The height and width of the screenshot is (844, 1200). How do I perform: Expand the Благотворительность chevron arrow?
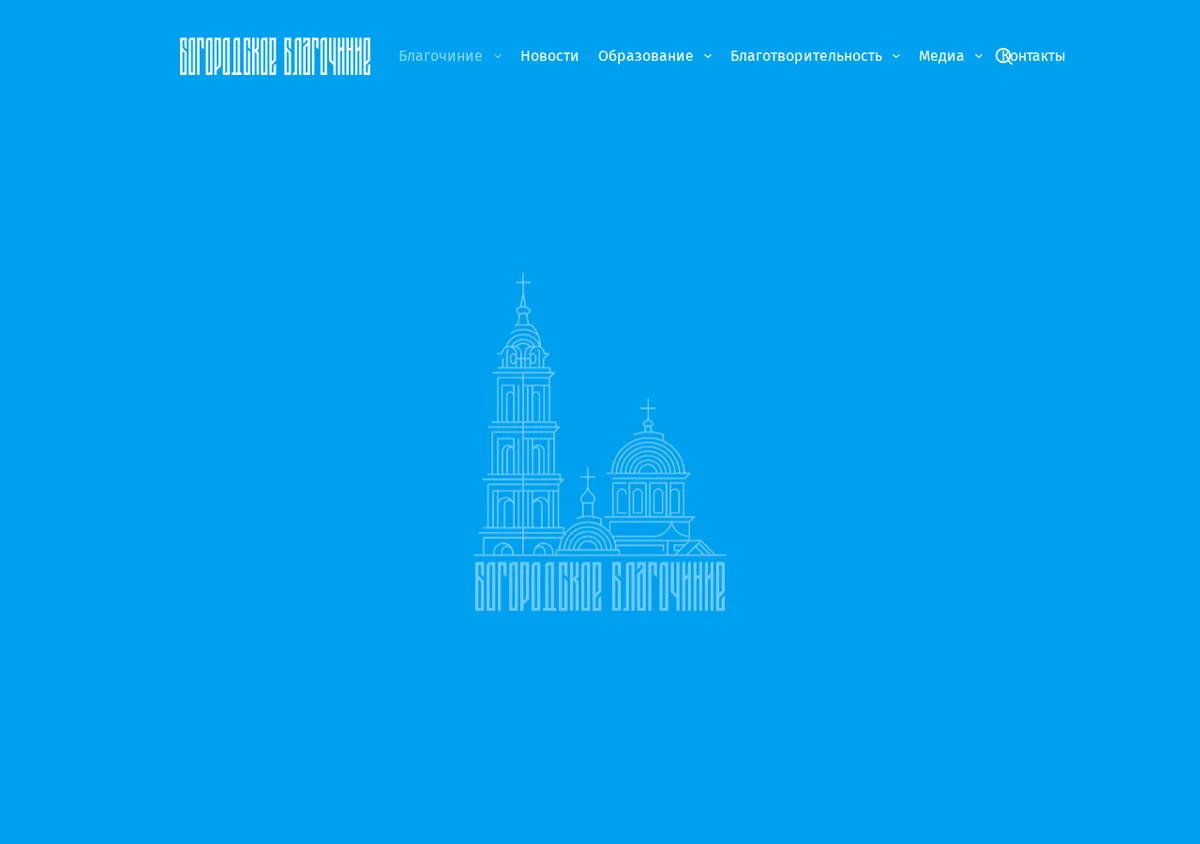coord(896,57)
